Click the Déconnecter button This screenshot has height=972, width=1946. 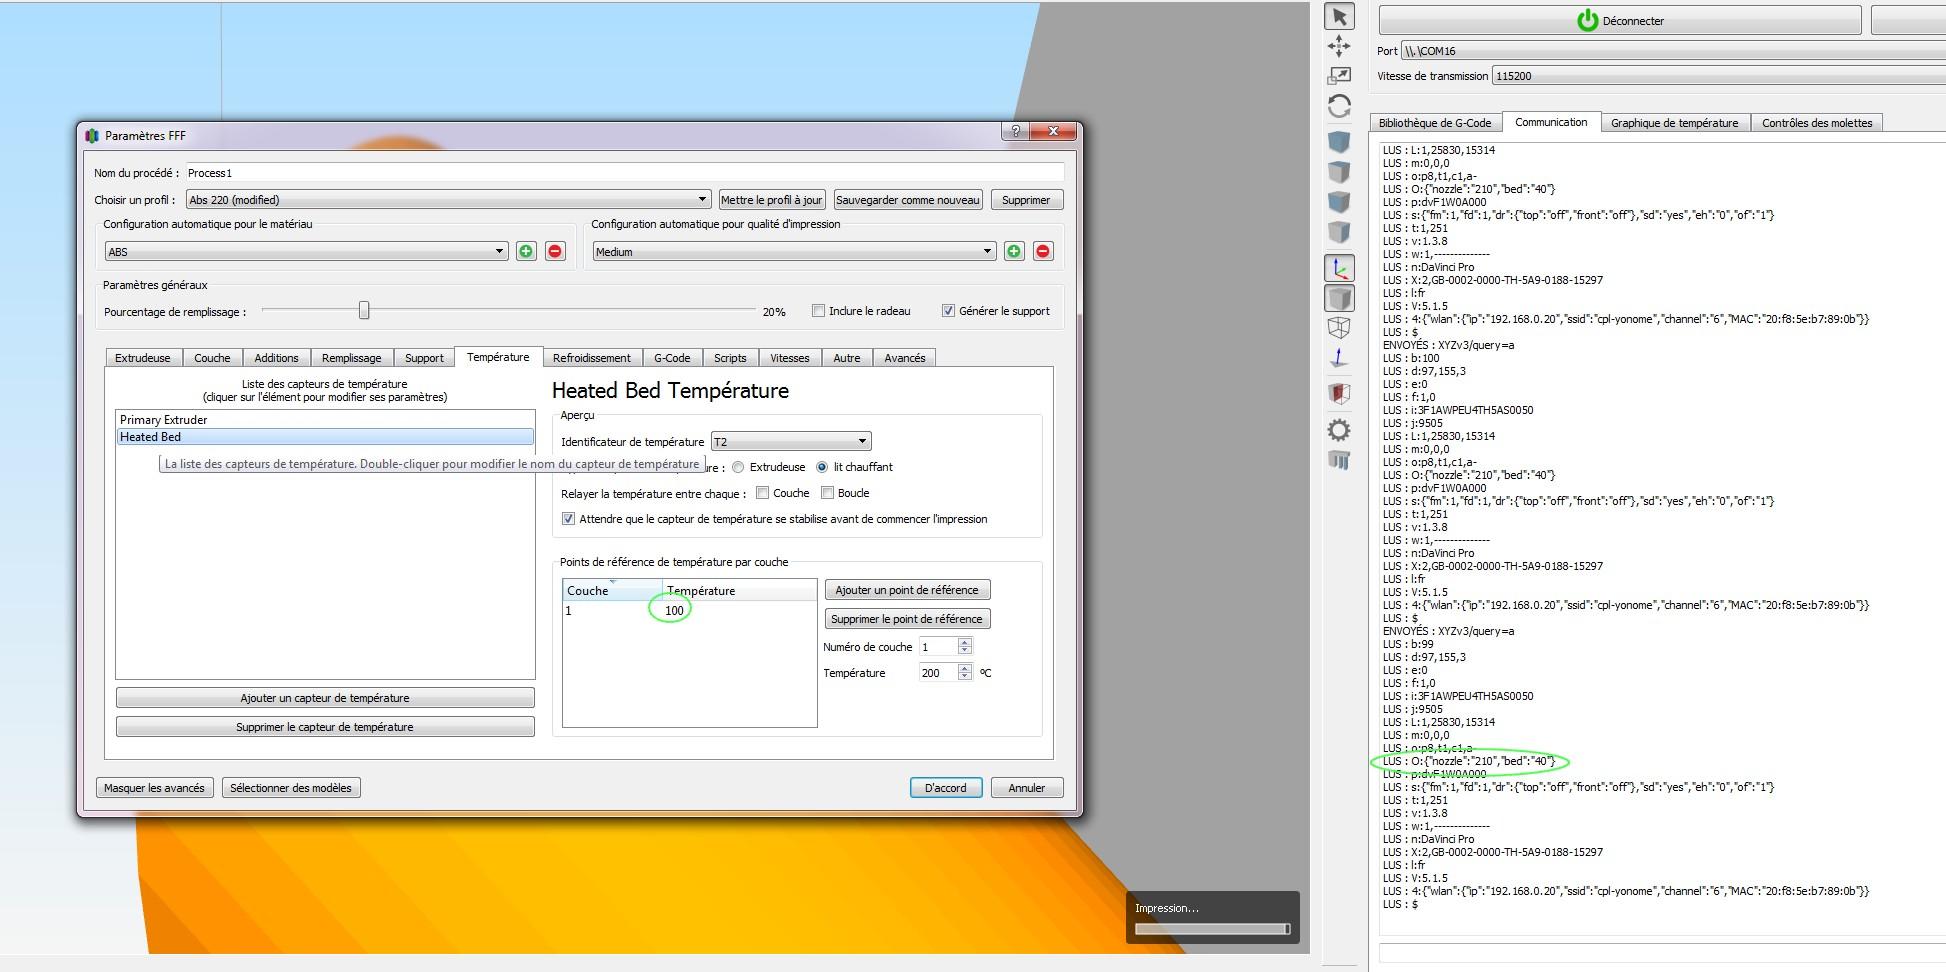tap(1620, 20)
